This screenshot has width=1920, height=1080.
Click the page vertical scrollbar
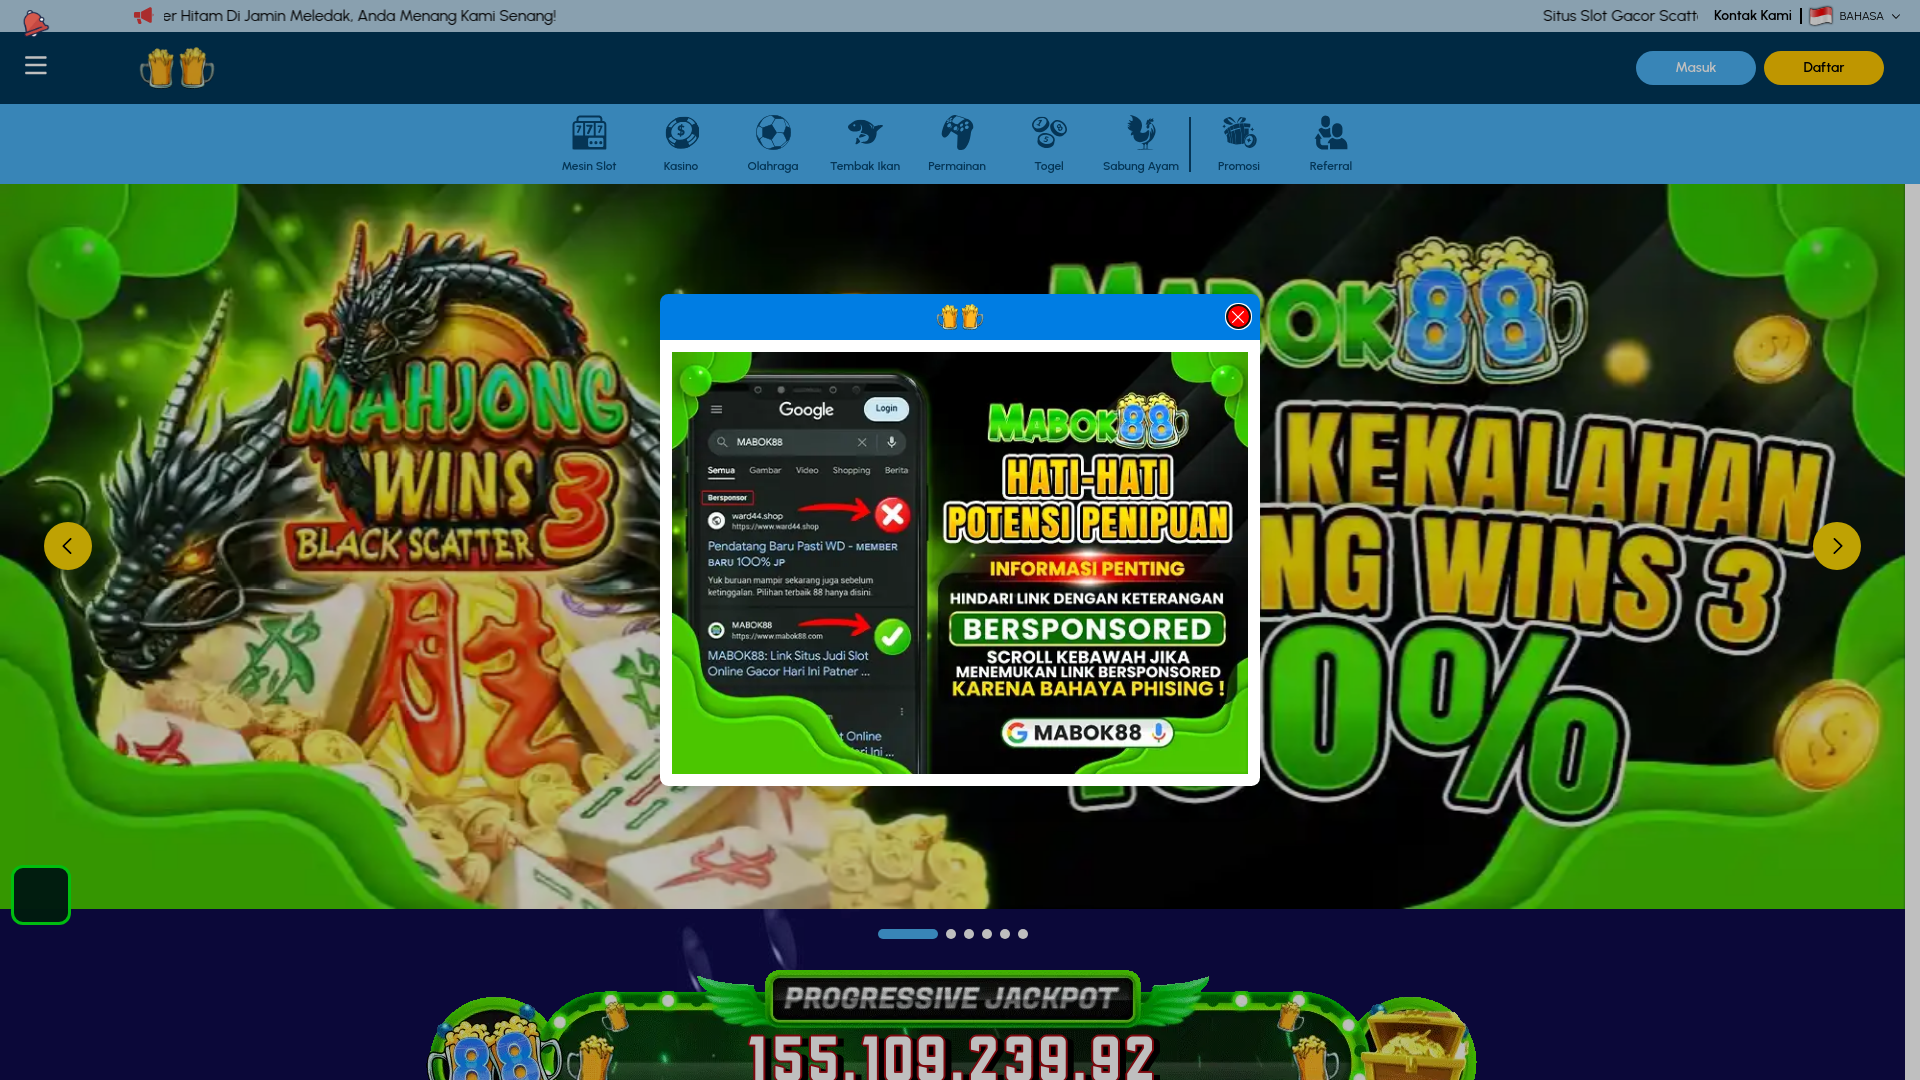pos(1912,632)
